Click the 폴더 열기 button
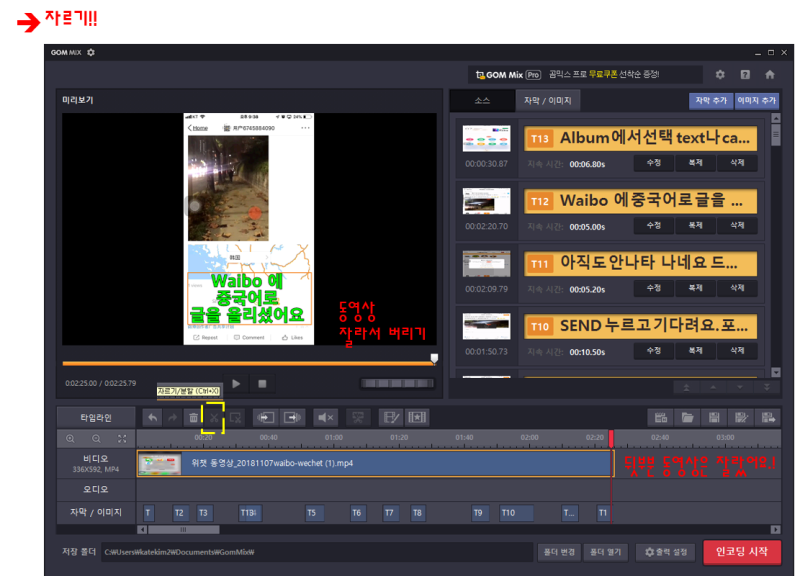The image size is (800, 576). 606,552
